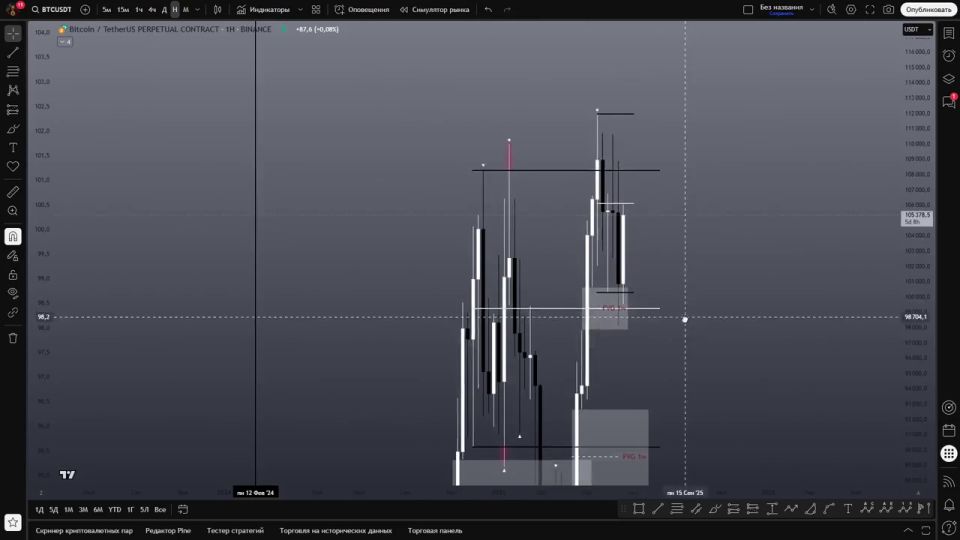Image resolution: width=960 pixels, height=540 pixels.
Task: Select the trend line drawing tool
Action: [x=13, y=53]
